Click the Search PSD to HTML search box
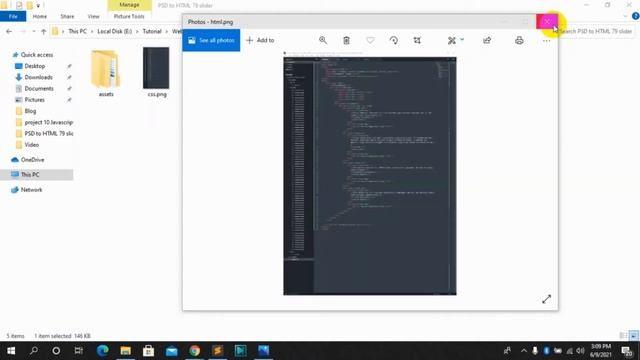Screen dimensions: 640x360 pyautogui.click(x=596, y=31)
